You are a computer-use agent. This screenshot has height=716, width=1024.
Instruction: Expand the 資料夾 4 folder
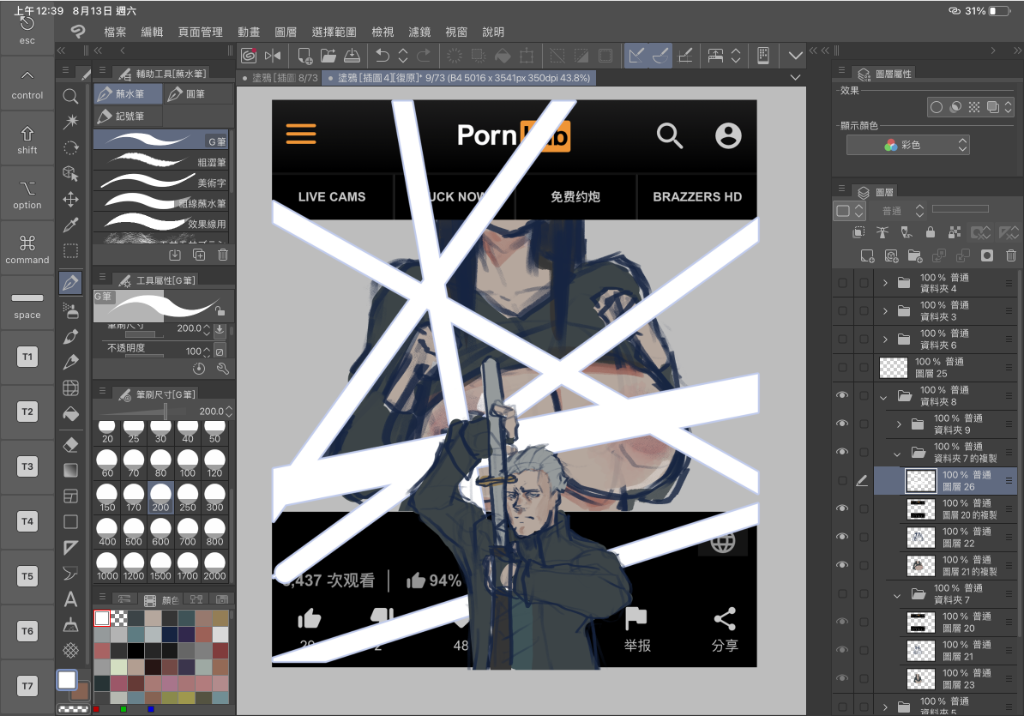[885, 283]
